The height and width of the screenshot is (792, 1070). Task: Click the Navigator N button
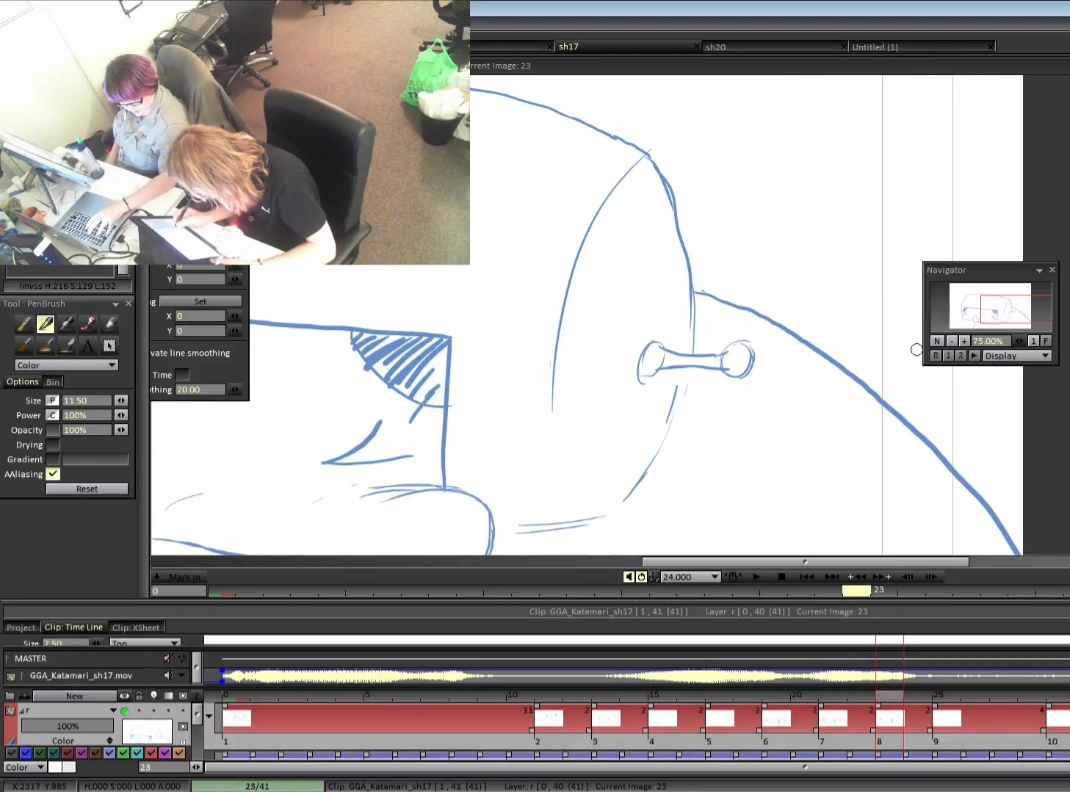point(937,340)
